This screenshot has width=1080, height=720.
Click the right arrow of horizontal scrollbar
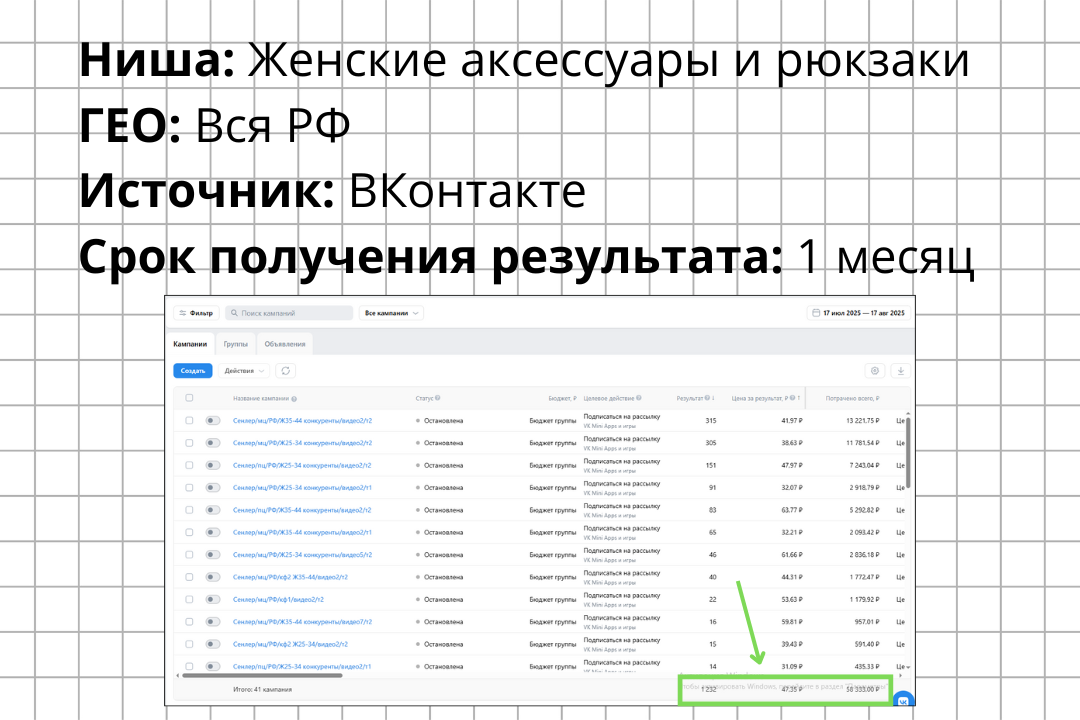(900, 675)
